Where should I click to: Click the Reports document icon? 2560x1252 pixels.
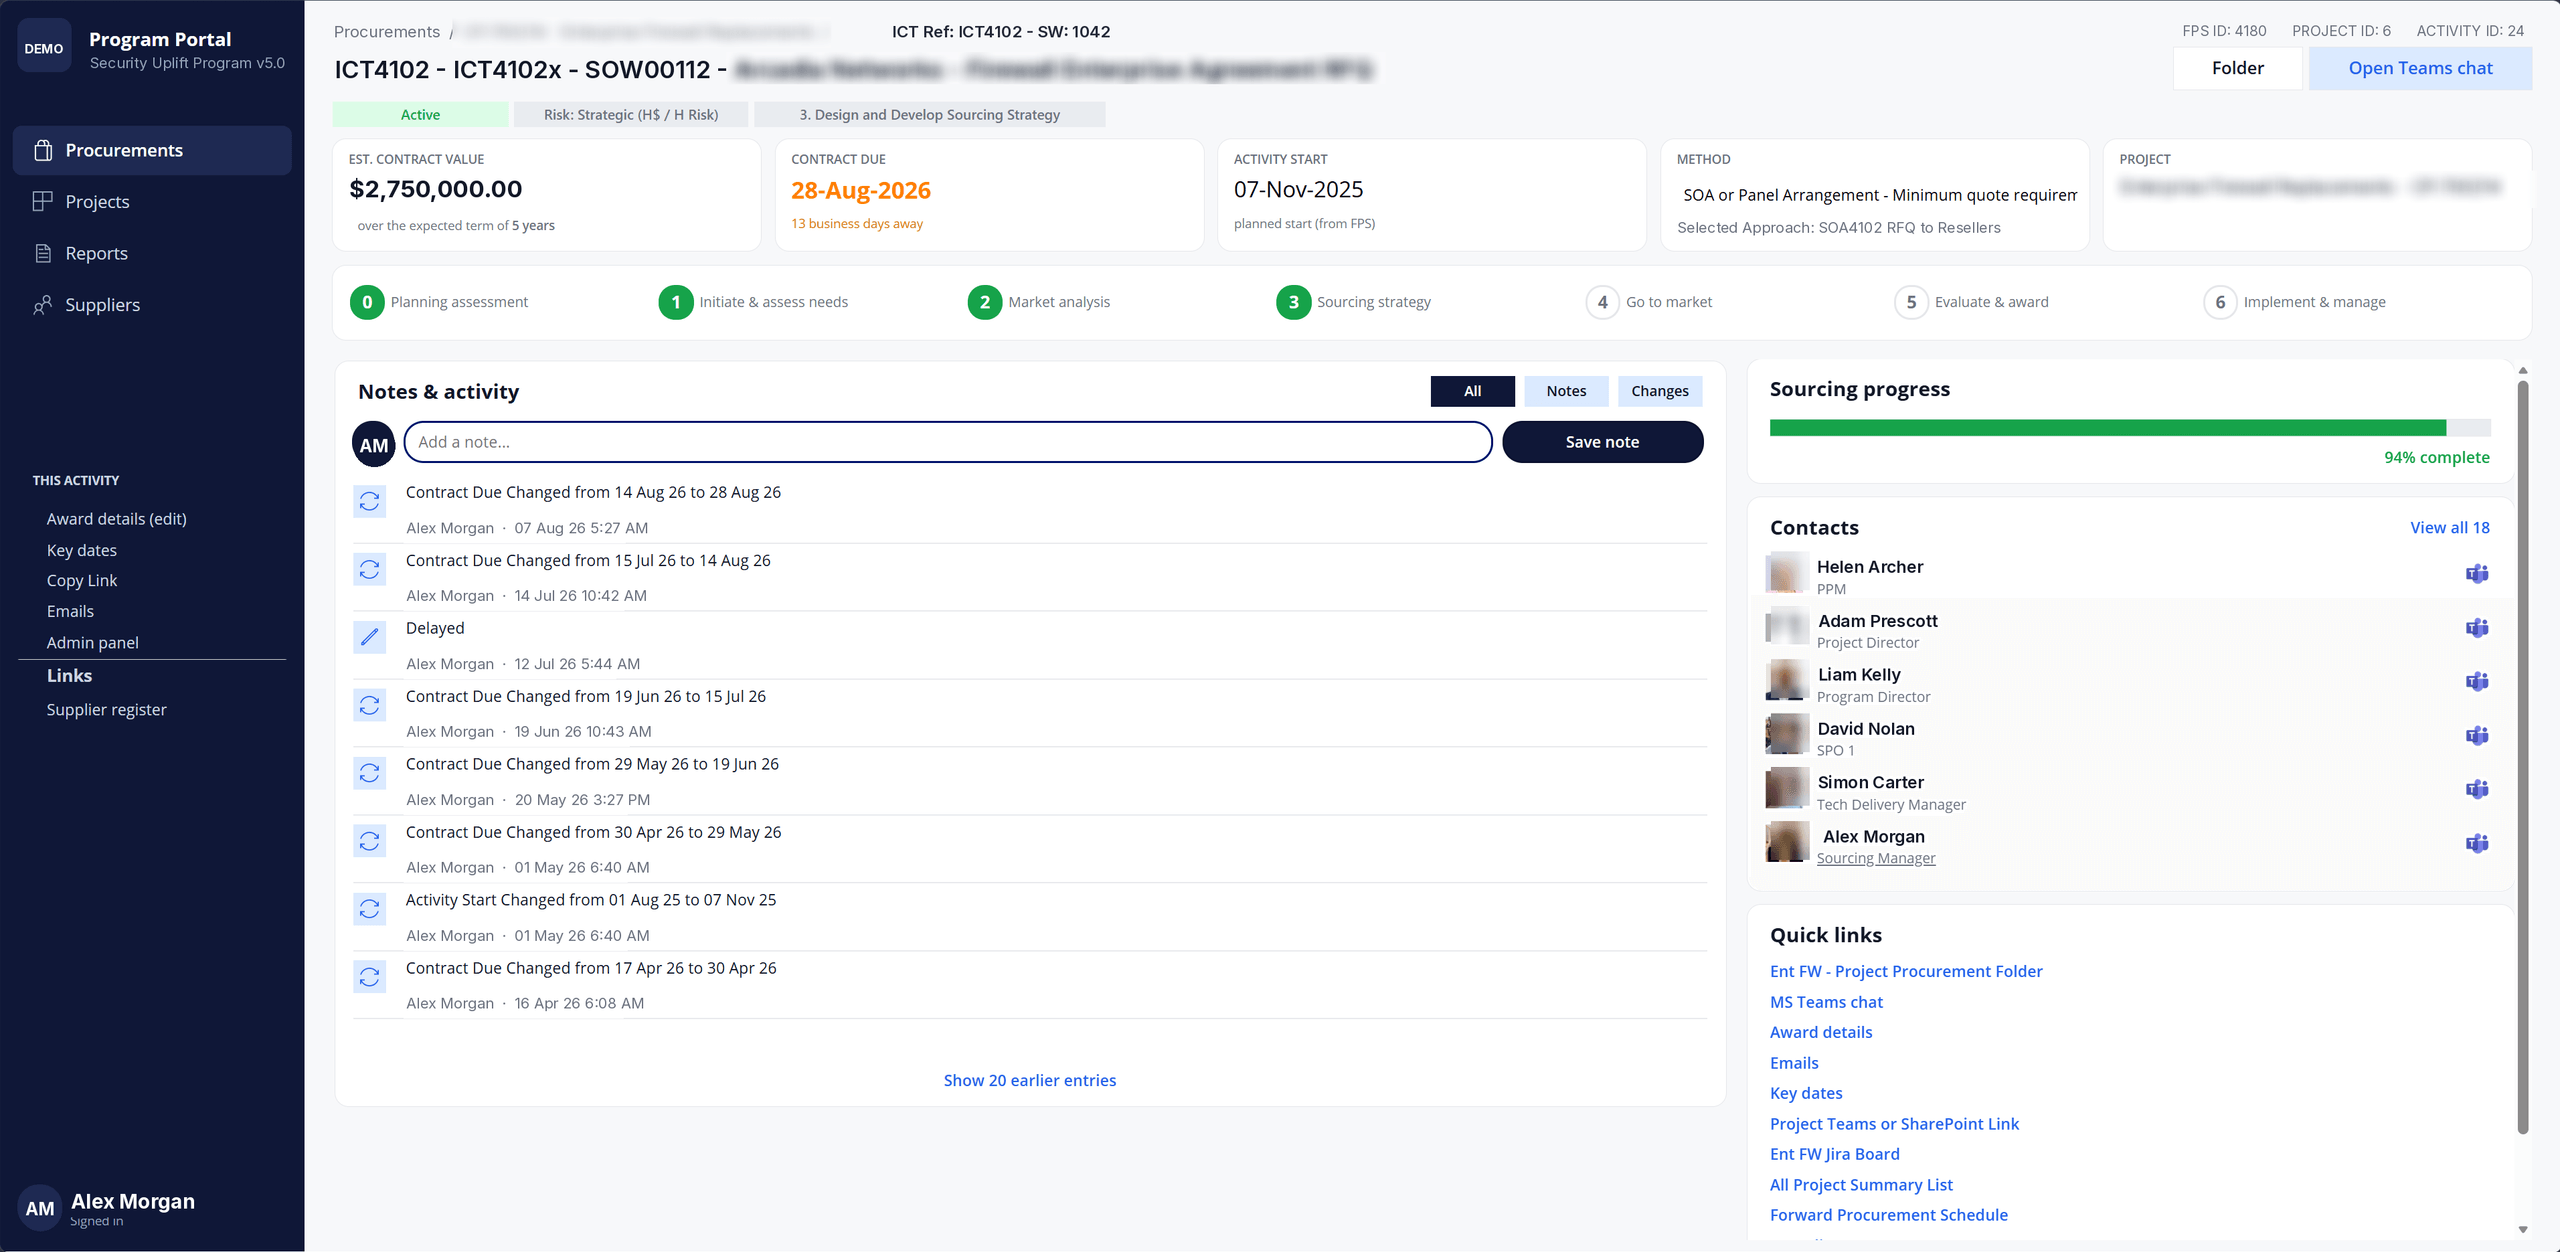[x=43, y=253]
